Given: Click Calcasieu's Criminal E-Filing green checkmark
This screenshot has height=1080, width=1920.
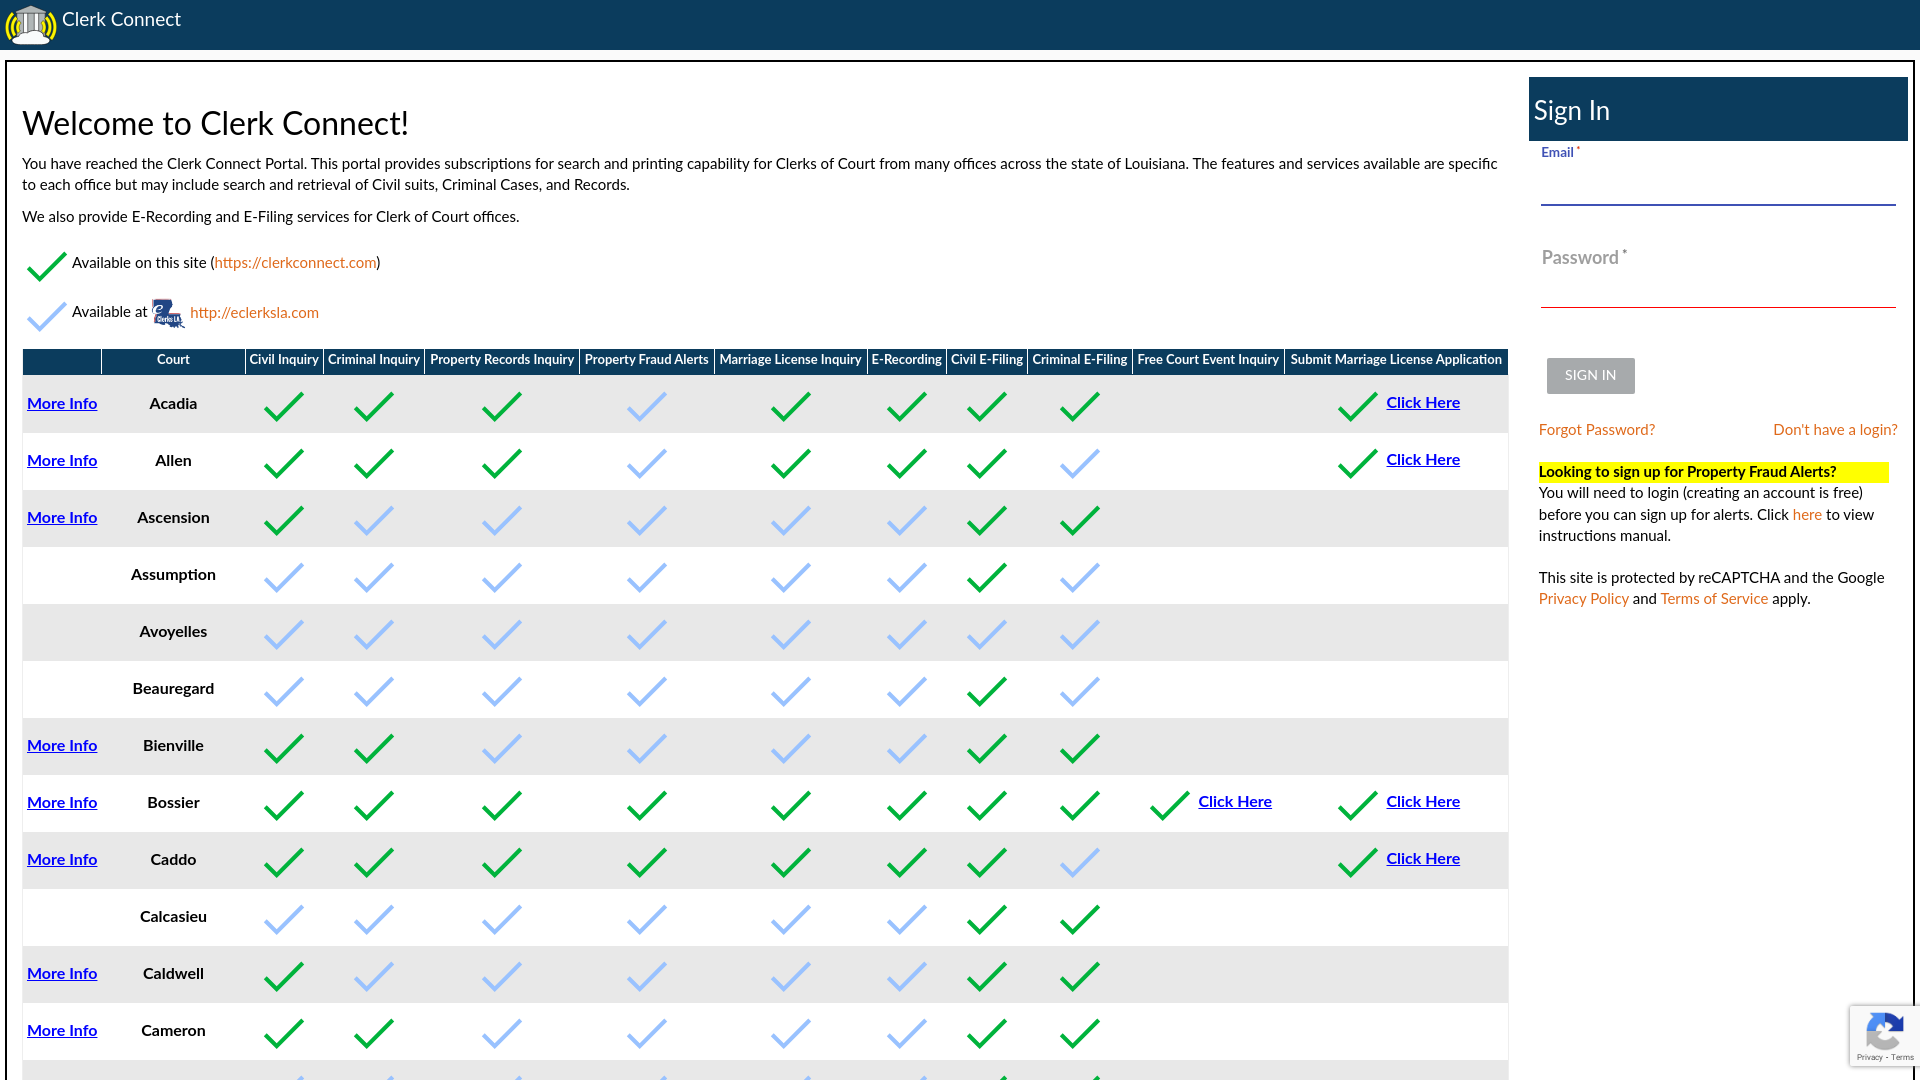Looking at the screenshot, I should 1080,919.
